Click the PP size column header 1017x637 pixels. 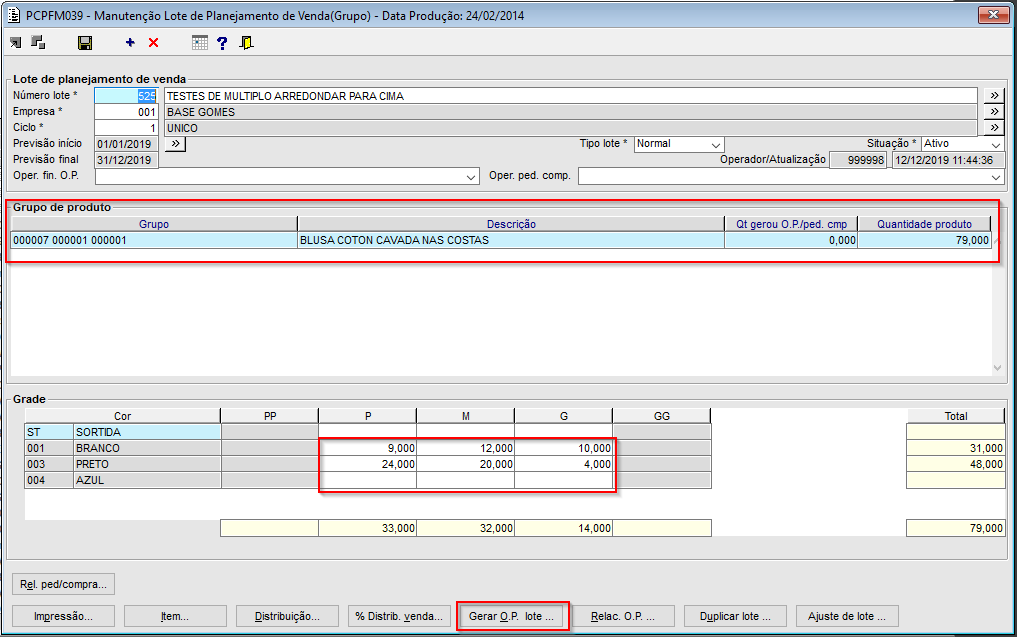tap(270, 416)
